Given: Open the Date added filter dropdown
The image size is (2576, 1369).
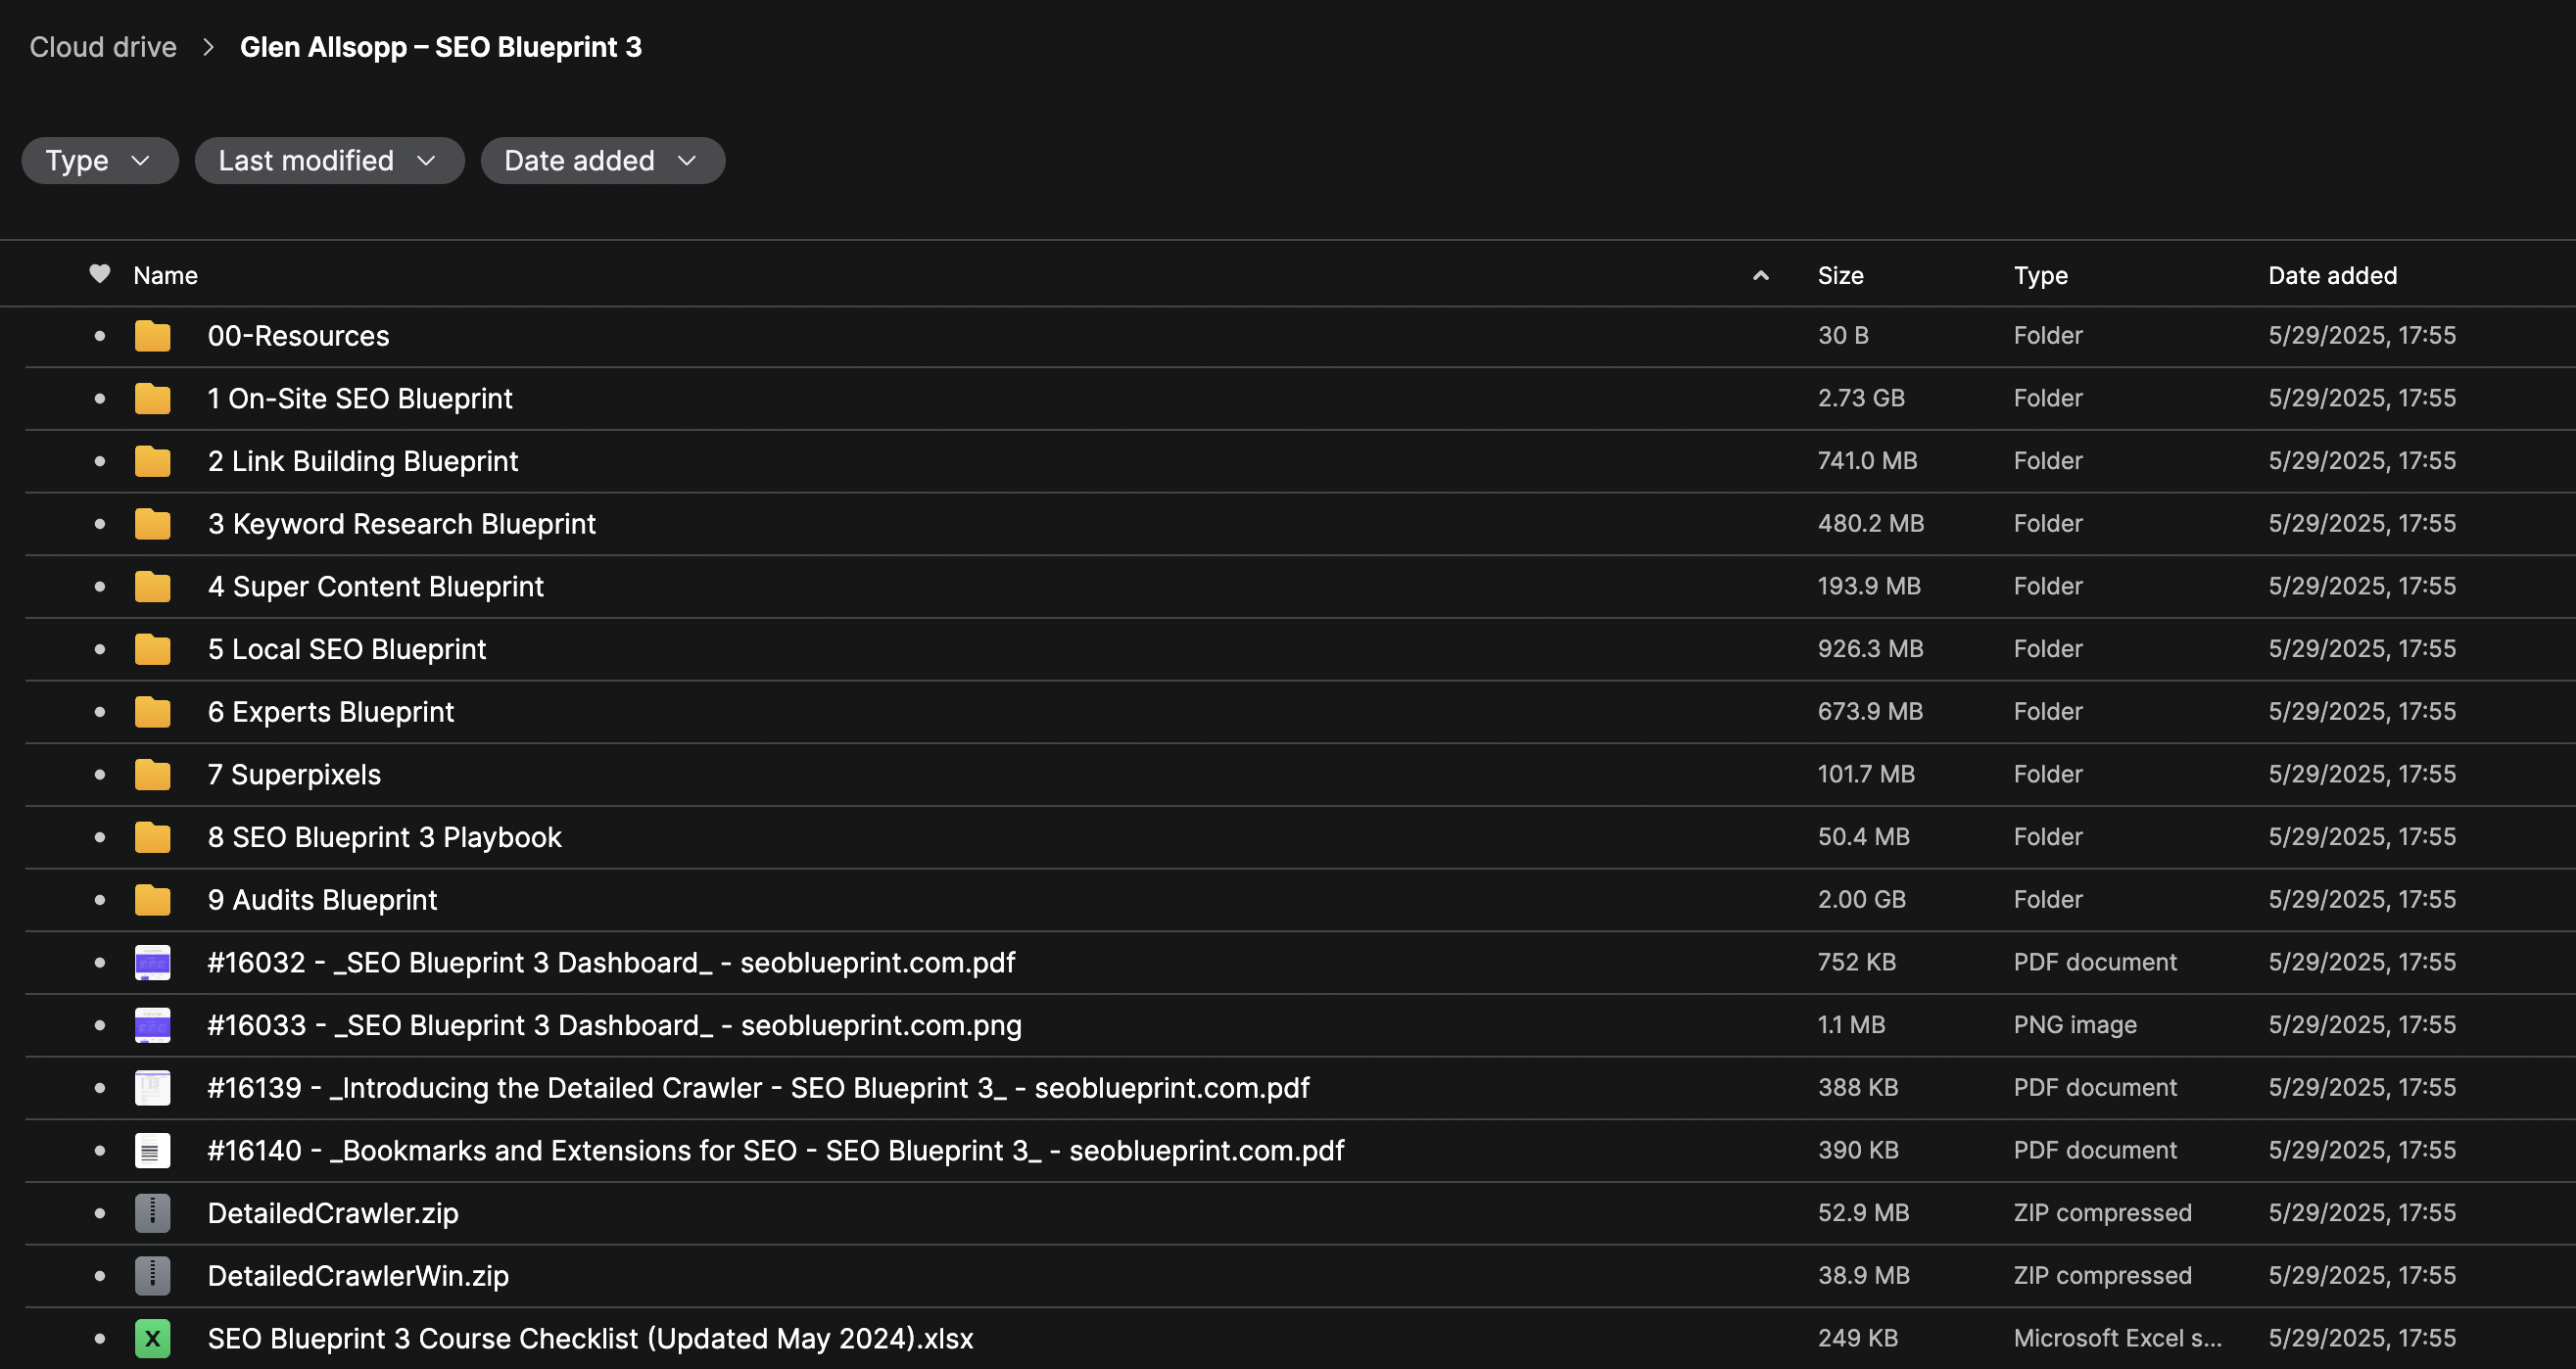Looking at the screenshot, I should click(x=602, y=160).
